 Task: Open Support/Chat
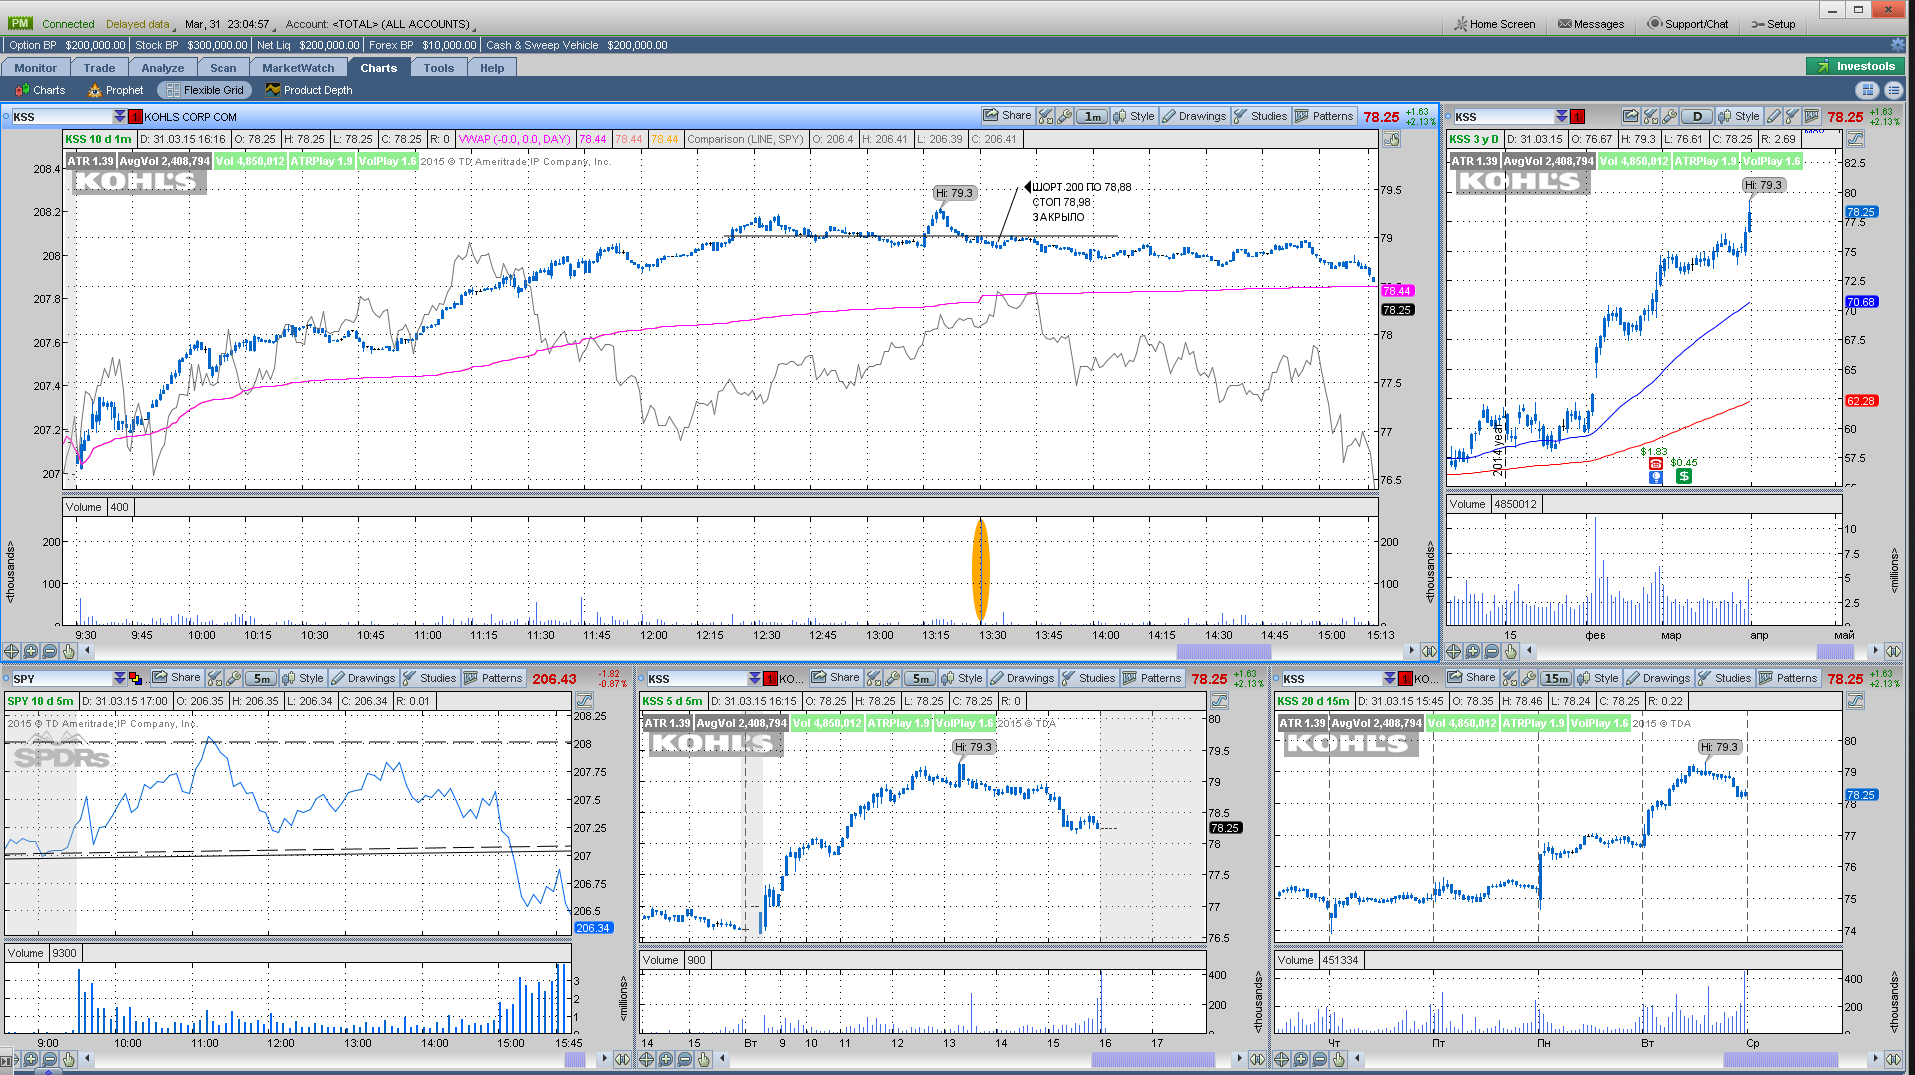1688,24
